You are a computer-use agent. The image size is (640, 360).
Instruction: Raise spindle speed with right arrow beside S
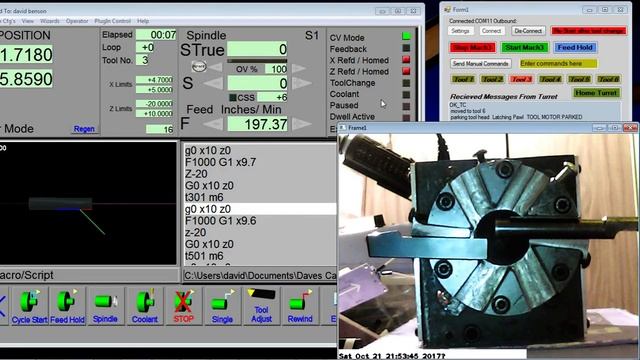pyautogui.click(x=302, y=84)
